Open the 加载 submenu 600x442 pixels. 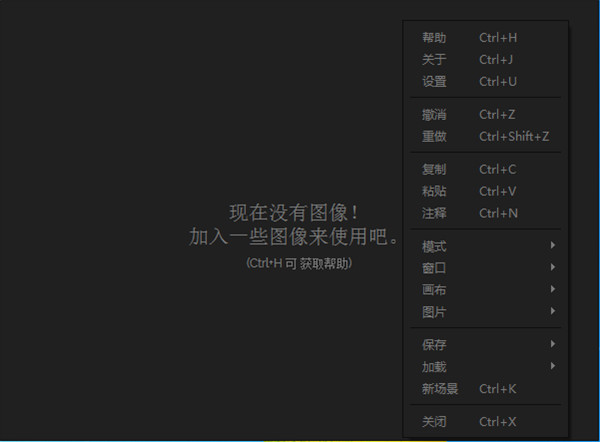pos(486,367)
